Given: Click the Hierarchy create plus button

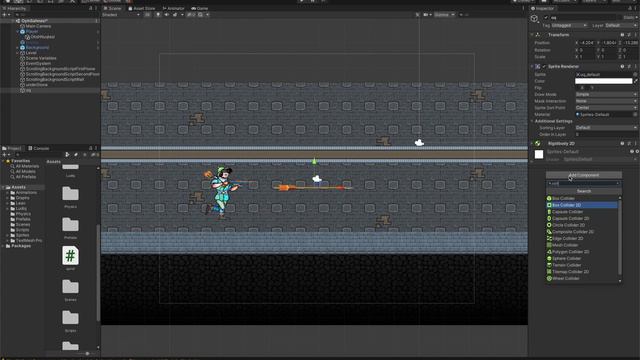Looking at the screenshot, I should pos(5,15).
